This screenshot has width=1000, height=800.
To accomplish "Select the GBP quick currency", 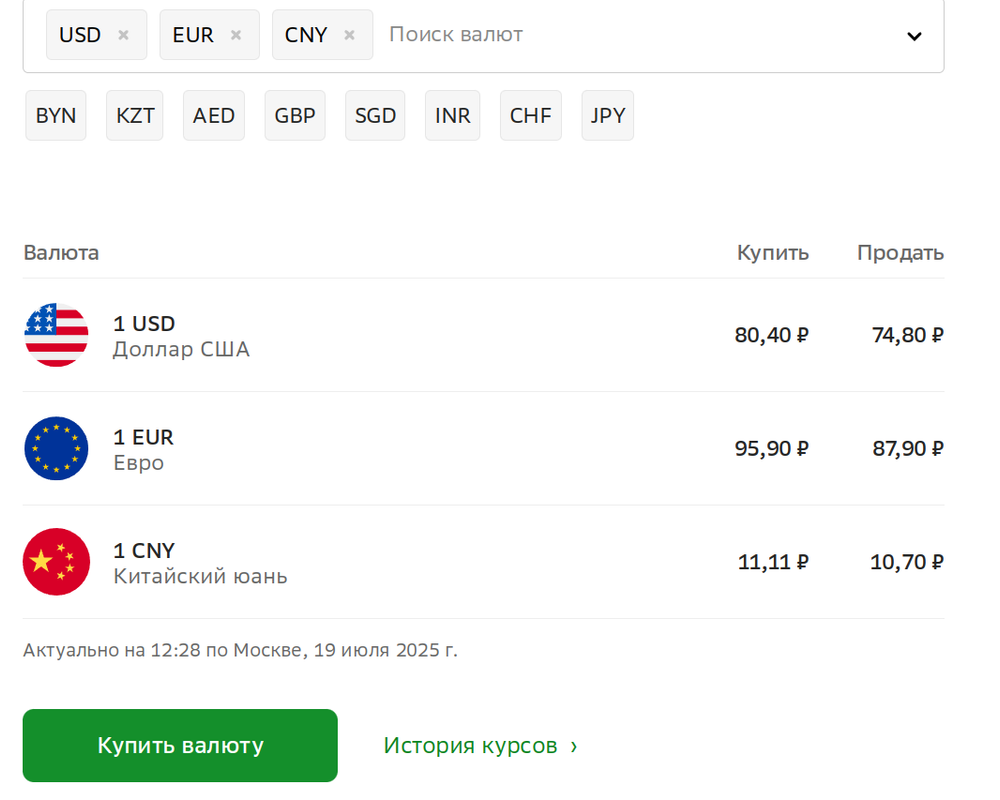I will click(295, 115).
